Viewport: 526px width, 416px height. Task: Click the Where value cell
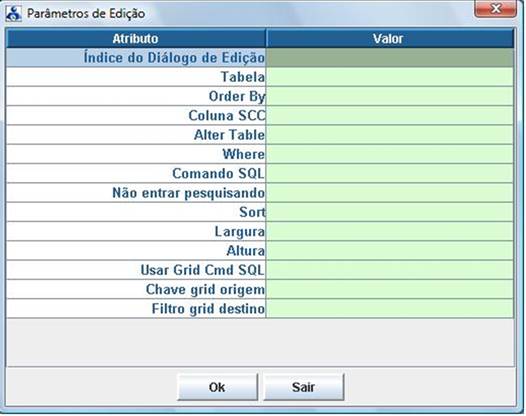[390, 154]
